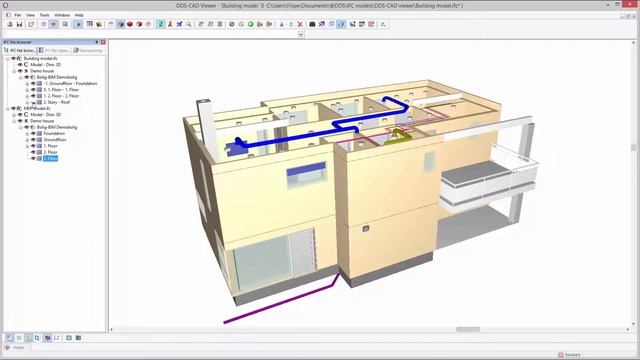
Task: Click the open file icon in toolbar
Action: (10, 24)
